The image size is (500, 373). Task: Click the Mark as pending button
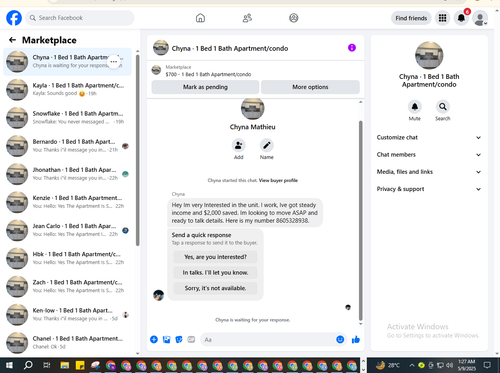[x=205, y=87]
